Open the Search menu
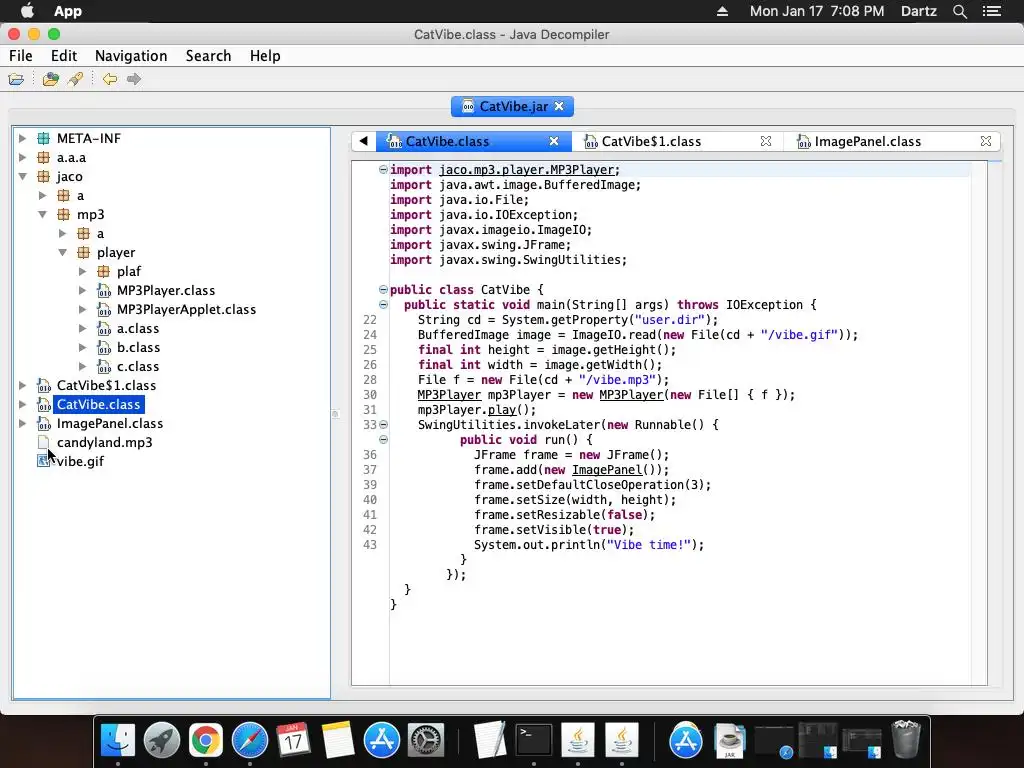Viewport: 1024px width, 768px height. pos(208,56)
